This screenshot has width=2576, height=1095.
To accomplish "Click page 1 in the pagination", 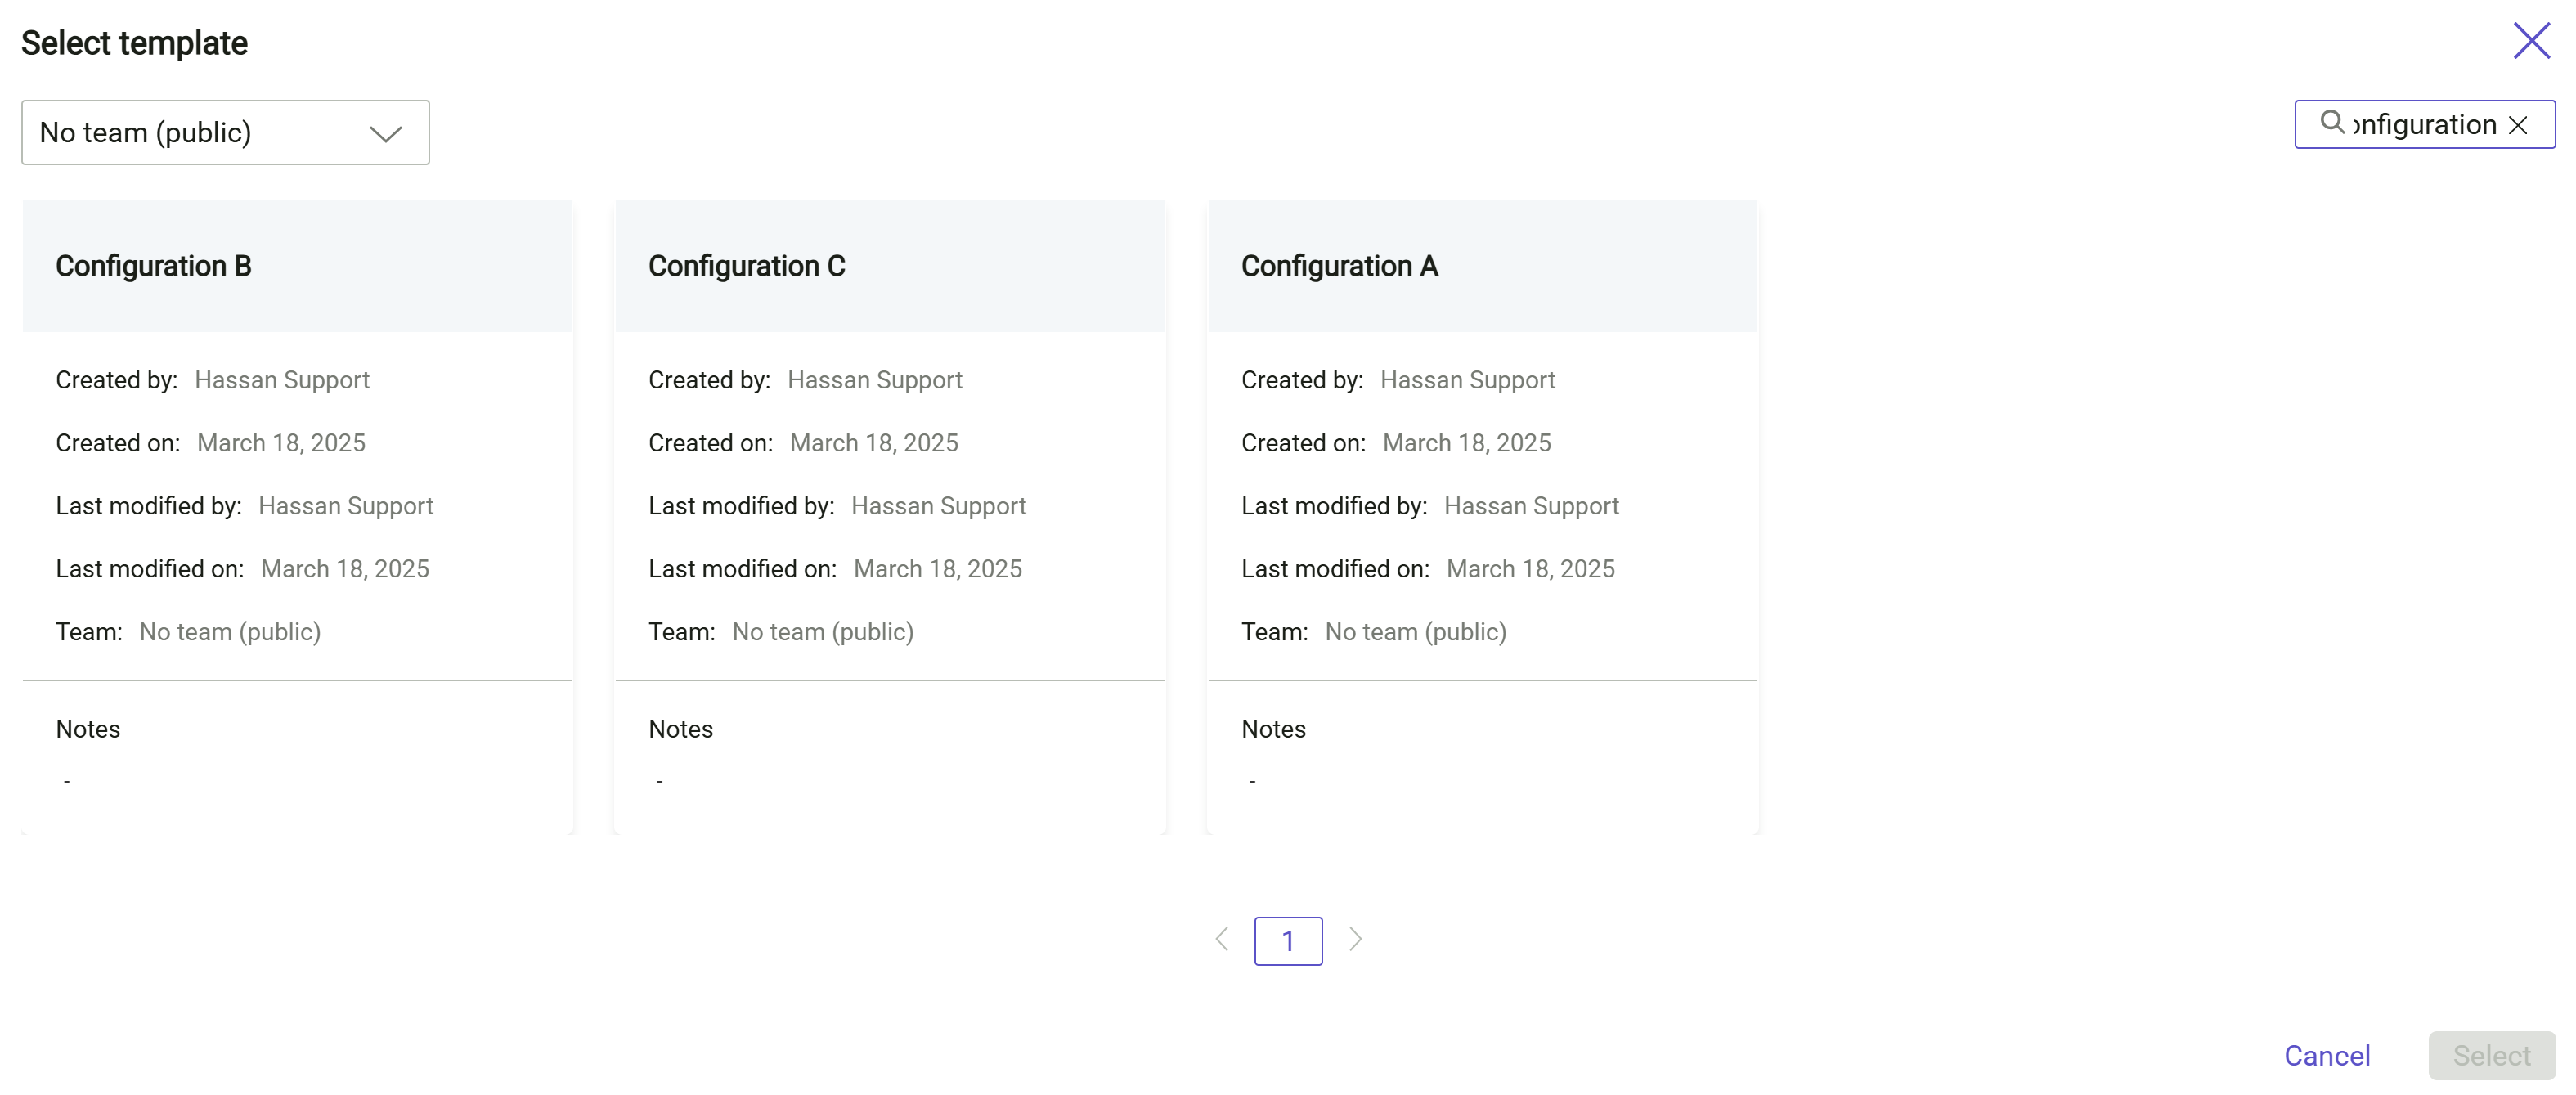I will [x=1288, y=940].
